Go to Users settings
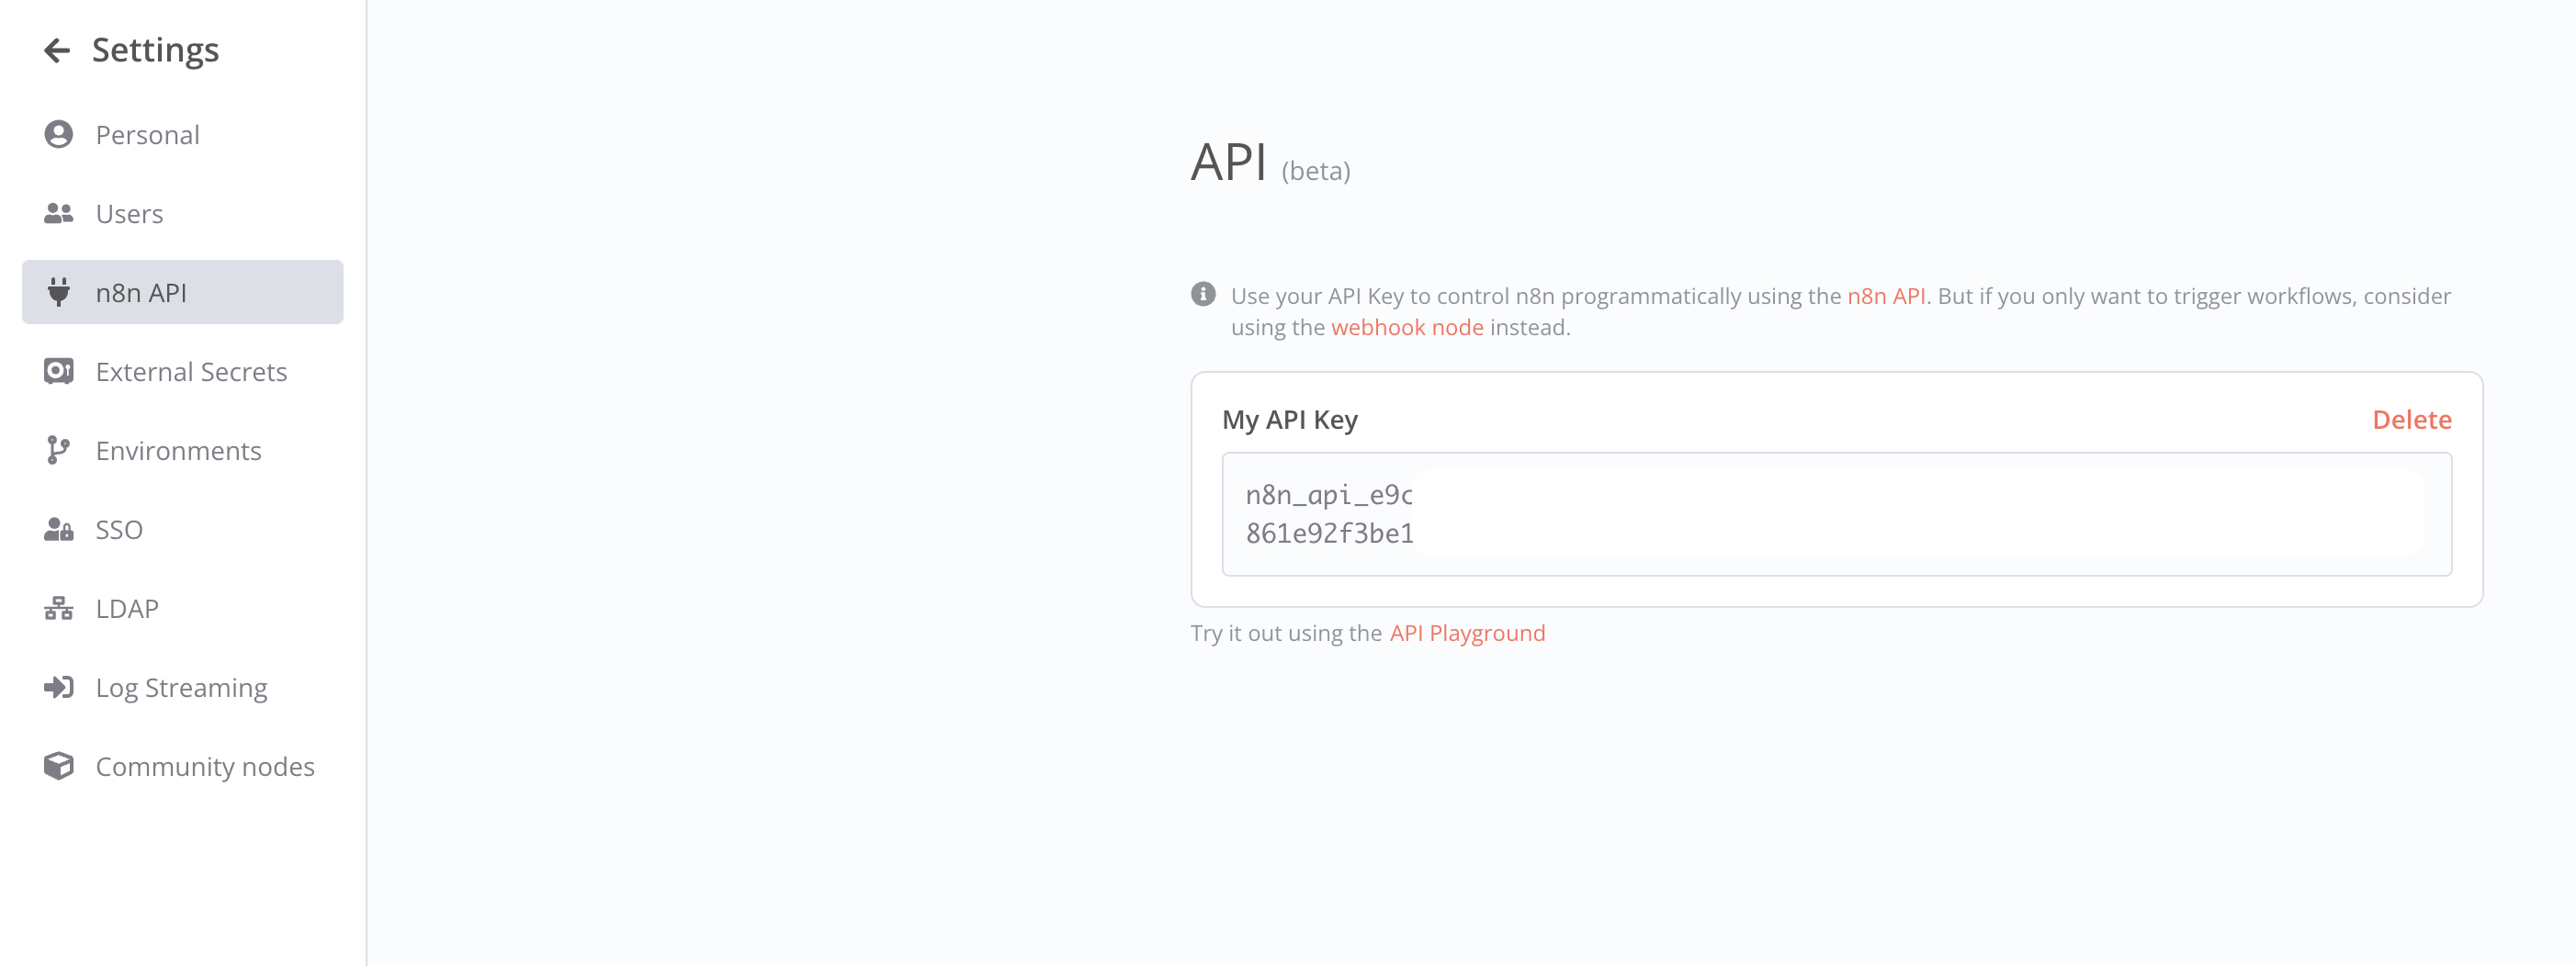Image resolution: width=2576 pixels, height=966 pixels. tap(129, 214)
